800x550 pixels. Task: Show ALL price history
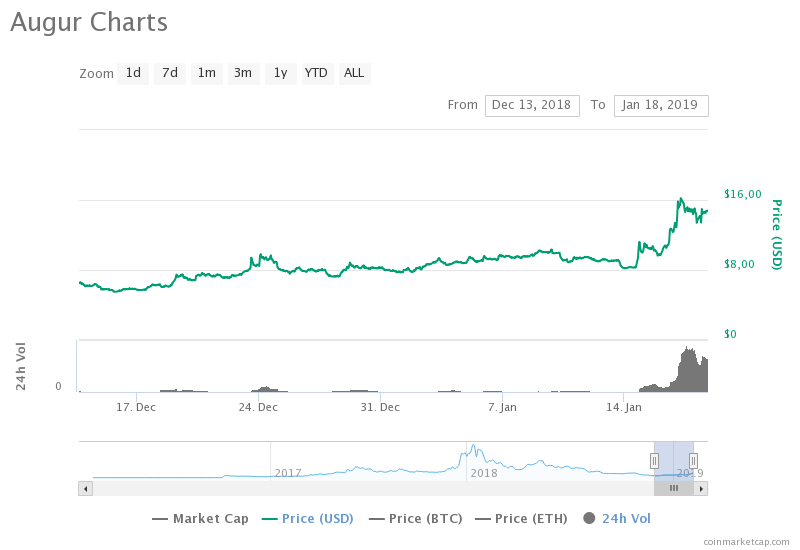click(355, 73)
